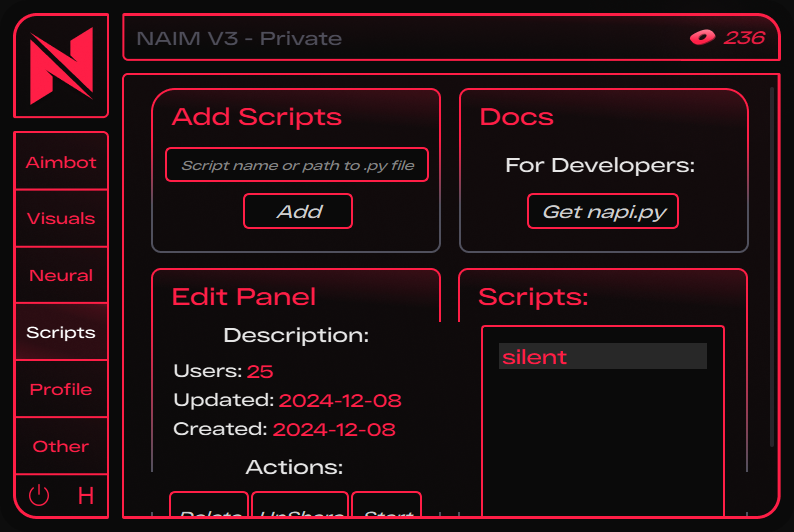Go to the Neural tab
Image resolution: width=794 pixels, height=532 pixels.
pos(61,275)
